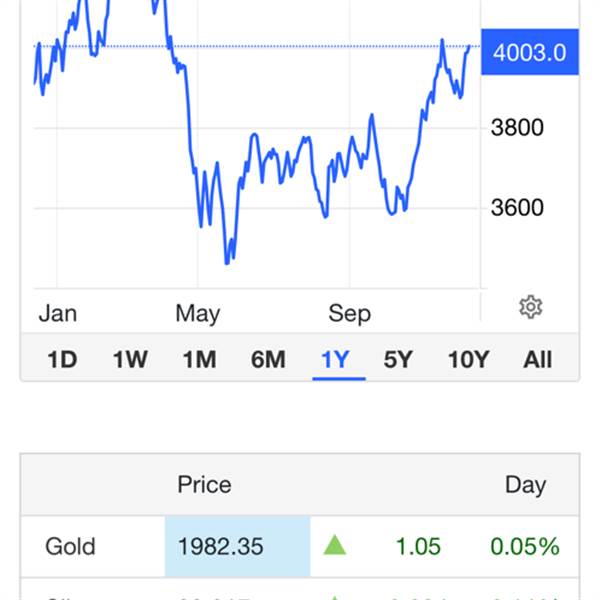Click the green up arrow beside Gold

coord(335,545)
